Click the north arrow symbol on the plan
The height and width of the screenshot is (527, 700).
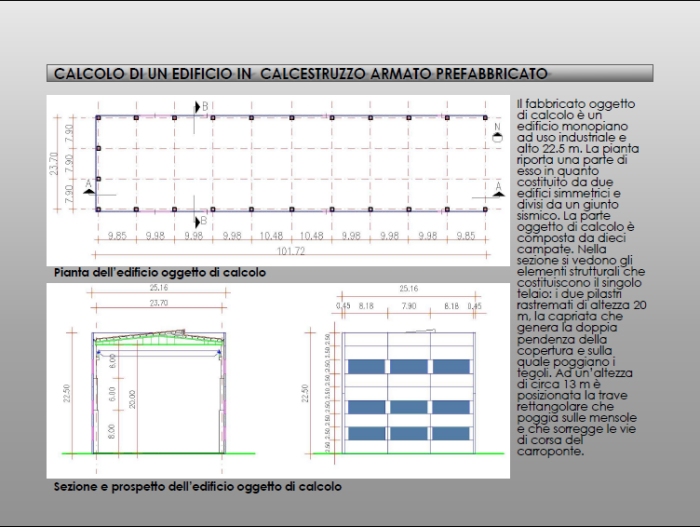click(x=497, y=136)
